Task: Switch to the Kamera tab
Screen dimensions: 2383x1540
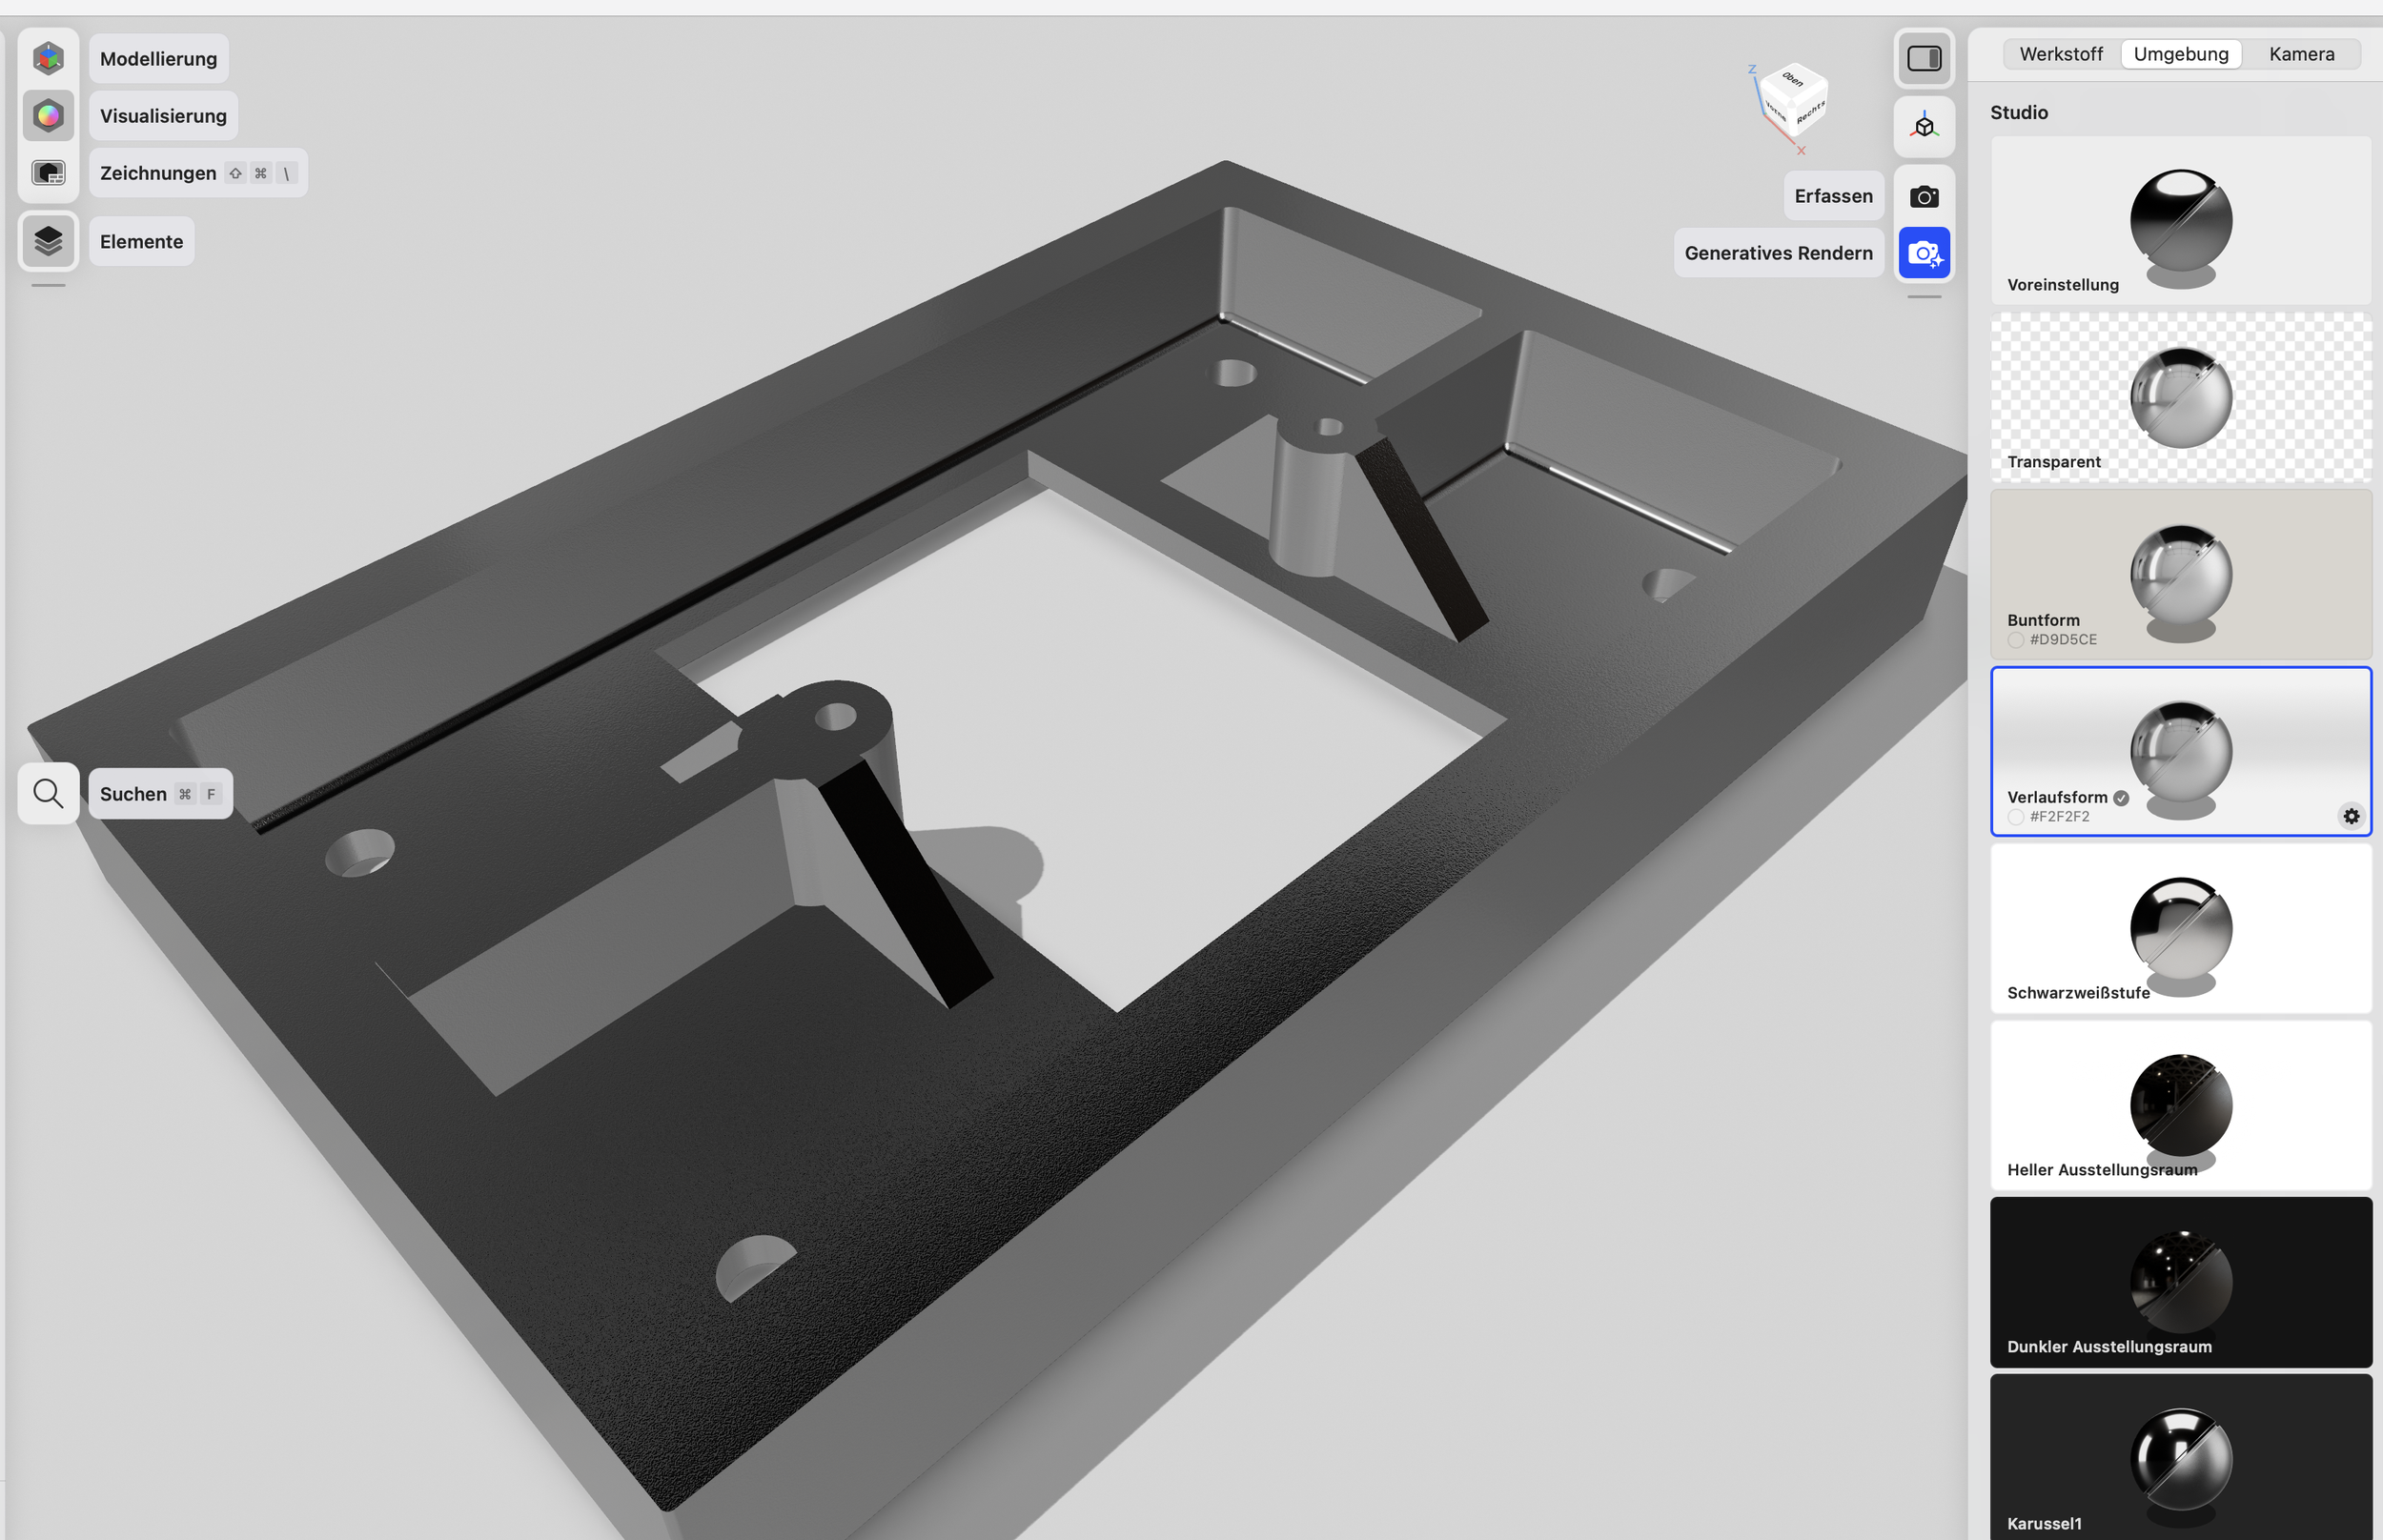Action: tap(2301, 54)
